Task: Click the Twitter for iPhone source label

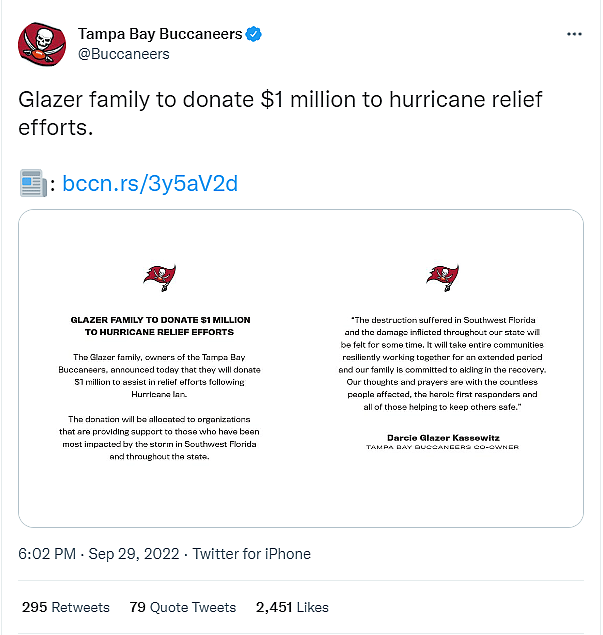Action: [252, 554]
